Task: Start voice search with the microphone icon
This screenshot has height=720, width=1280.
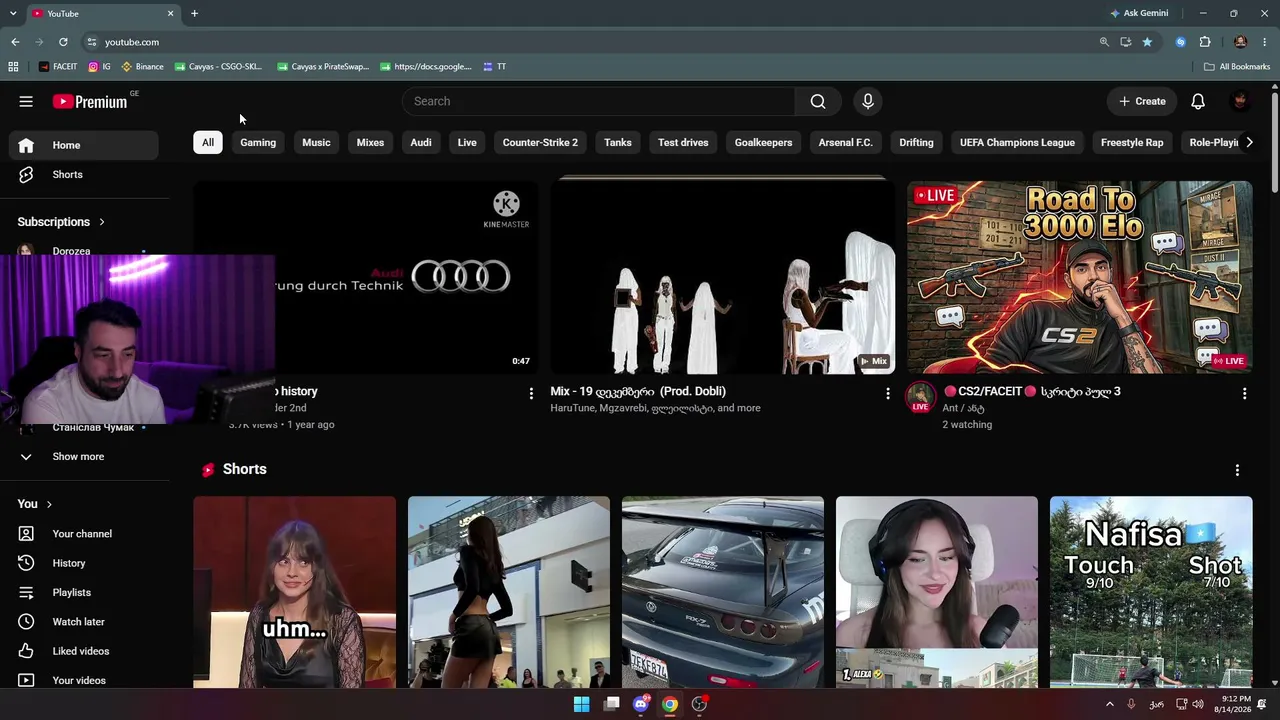Action: click(x=868, y=101)
